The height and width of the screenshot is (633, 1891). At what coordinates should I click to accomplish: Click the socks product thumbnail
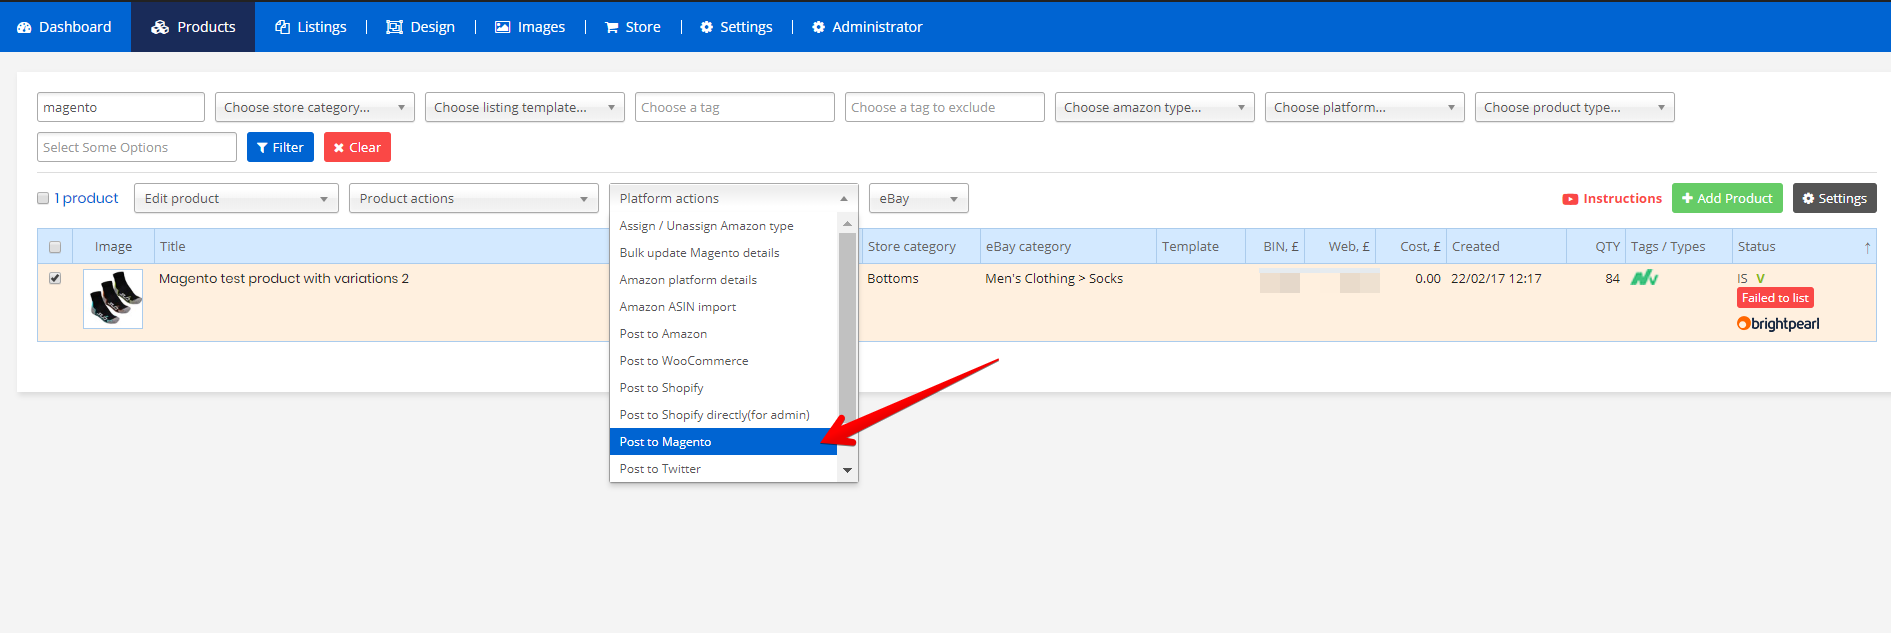(113, 299)
